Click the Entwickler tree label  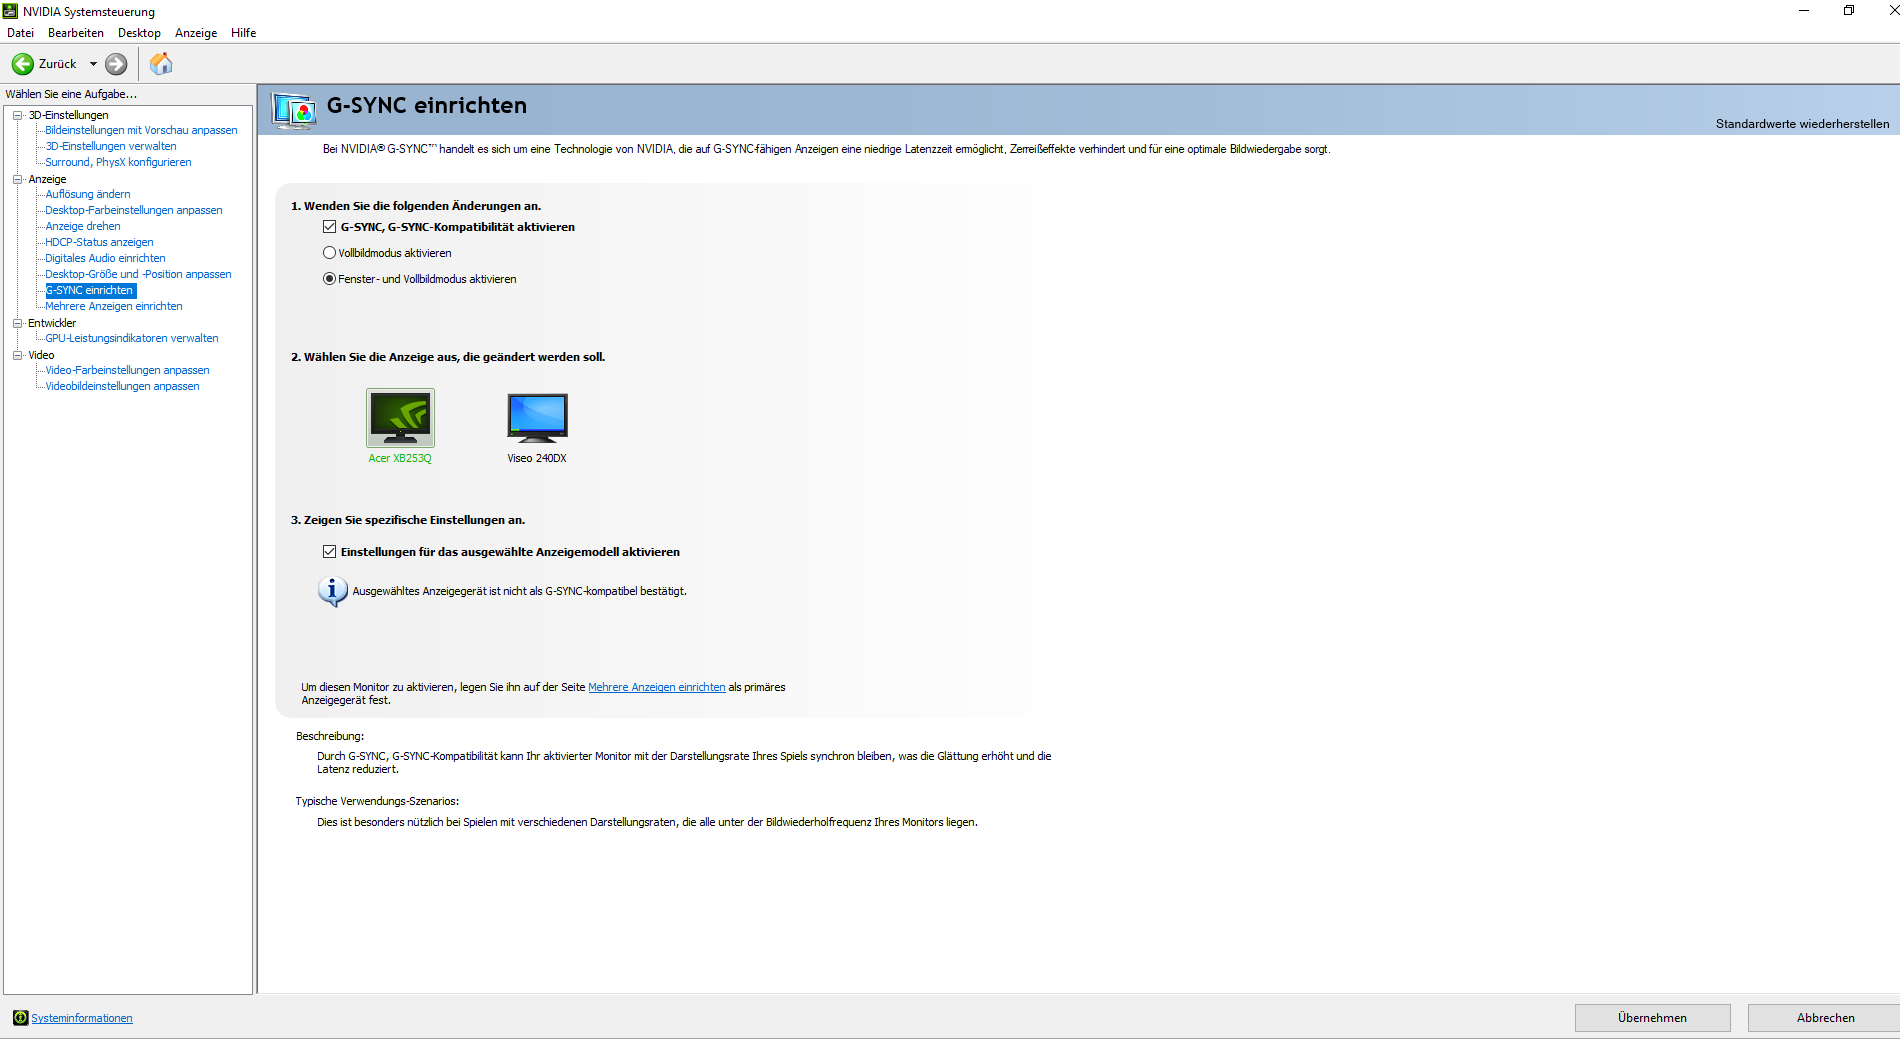click(52, 323)
